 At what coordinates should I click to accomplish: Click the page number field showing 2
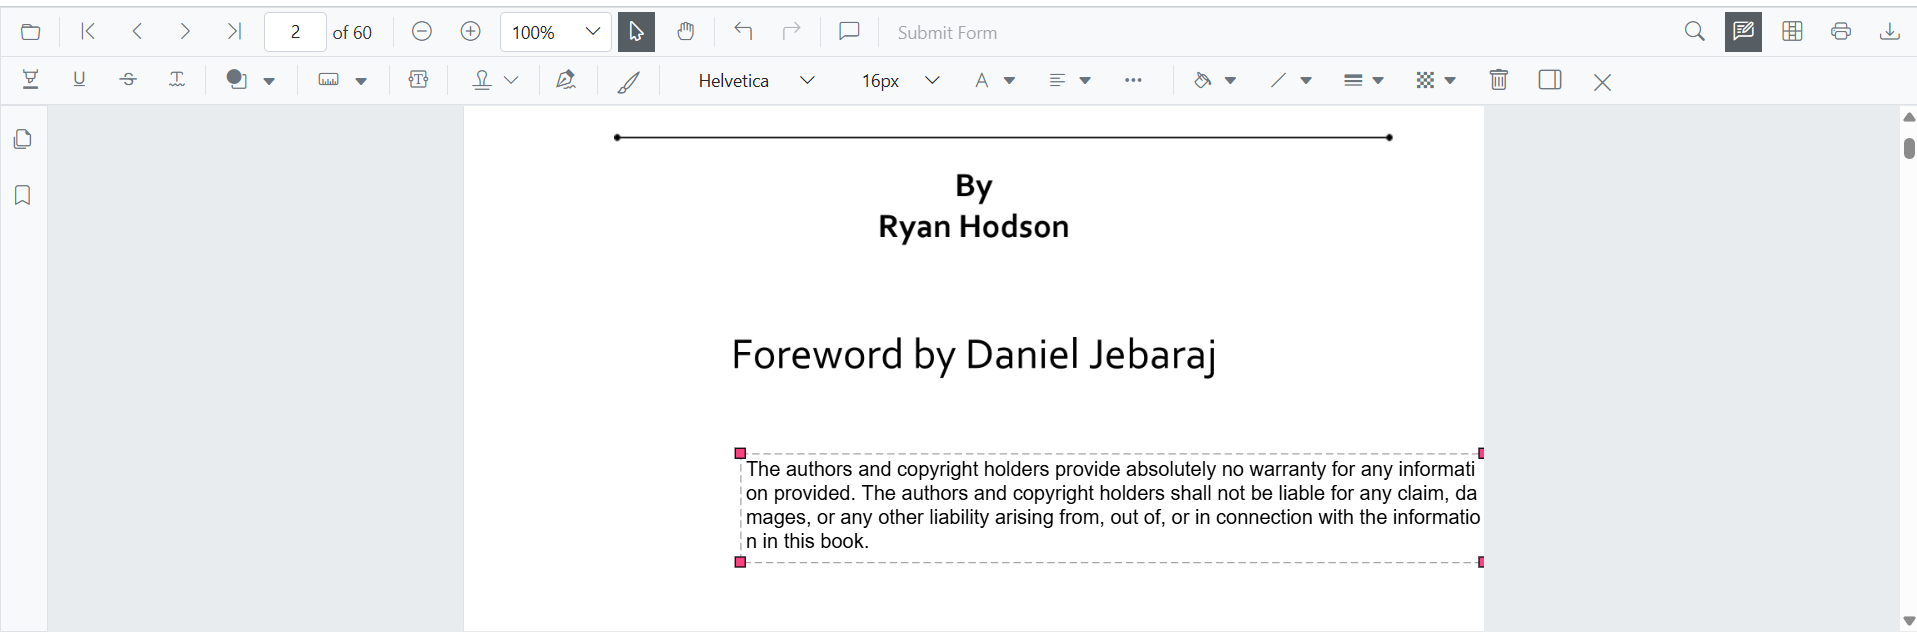click(295, 32)
